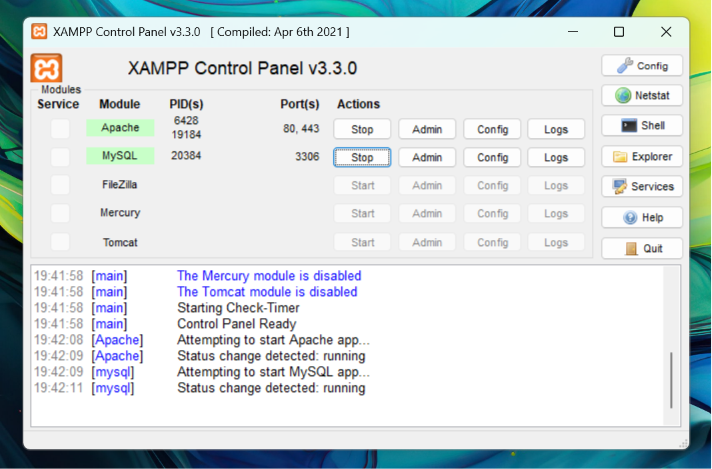Click the Mercury module name
712x469 pixels.
(x=120, y=213)
